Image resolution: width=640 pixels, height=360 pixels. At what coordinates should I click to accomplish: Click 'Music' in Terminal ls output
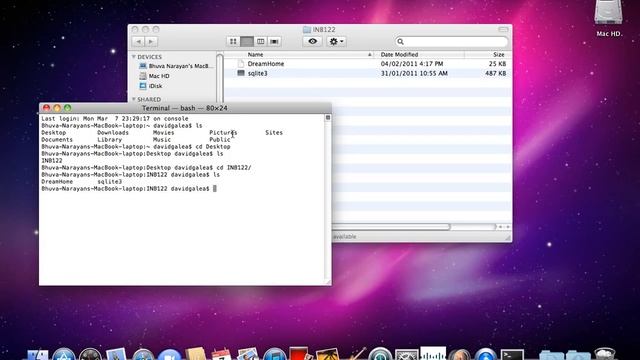(x=162, y=140)
